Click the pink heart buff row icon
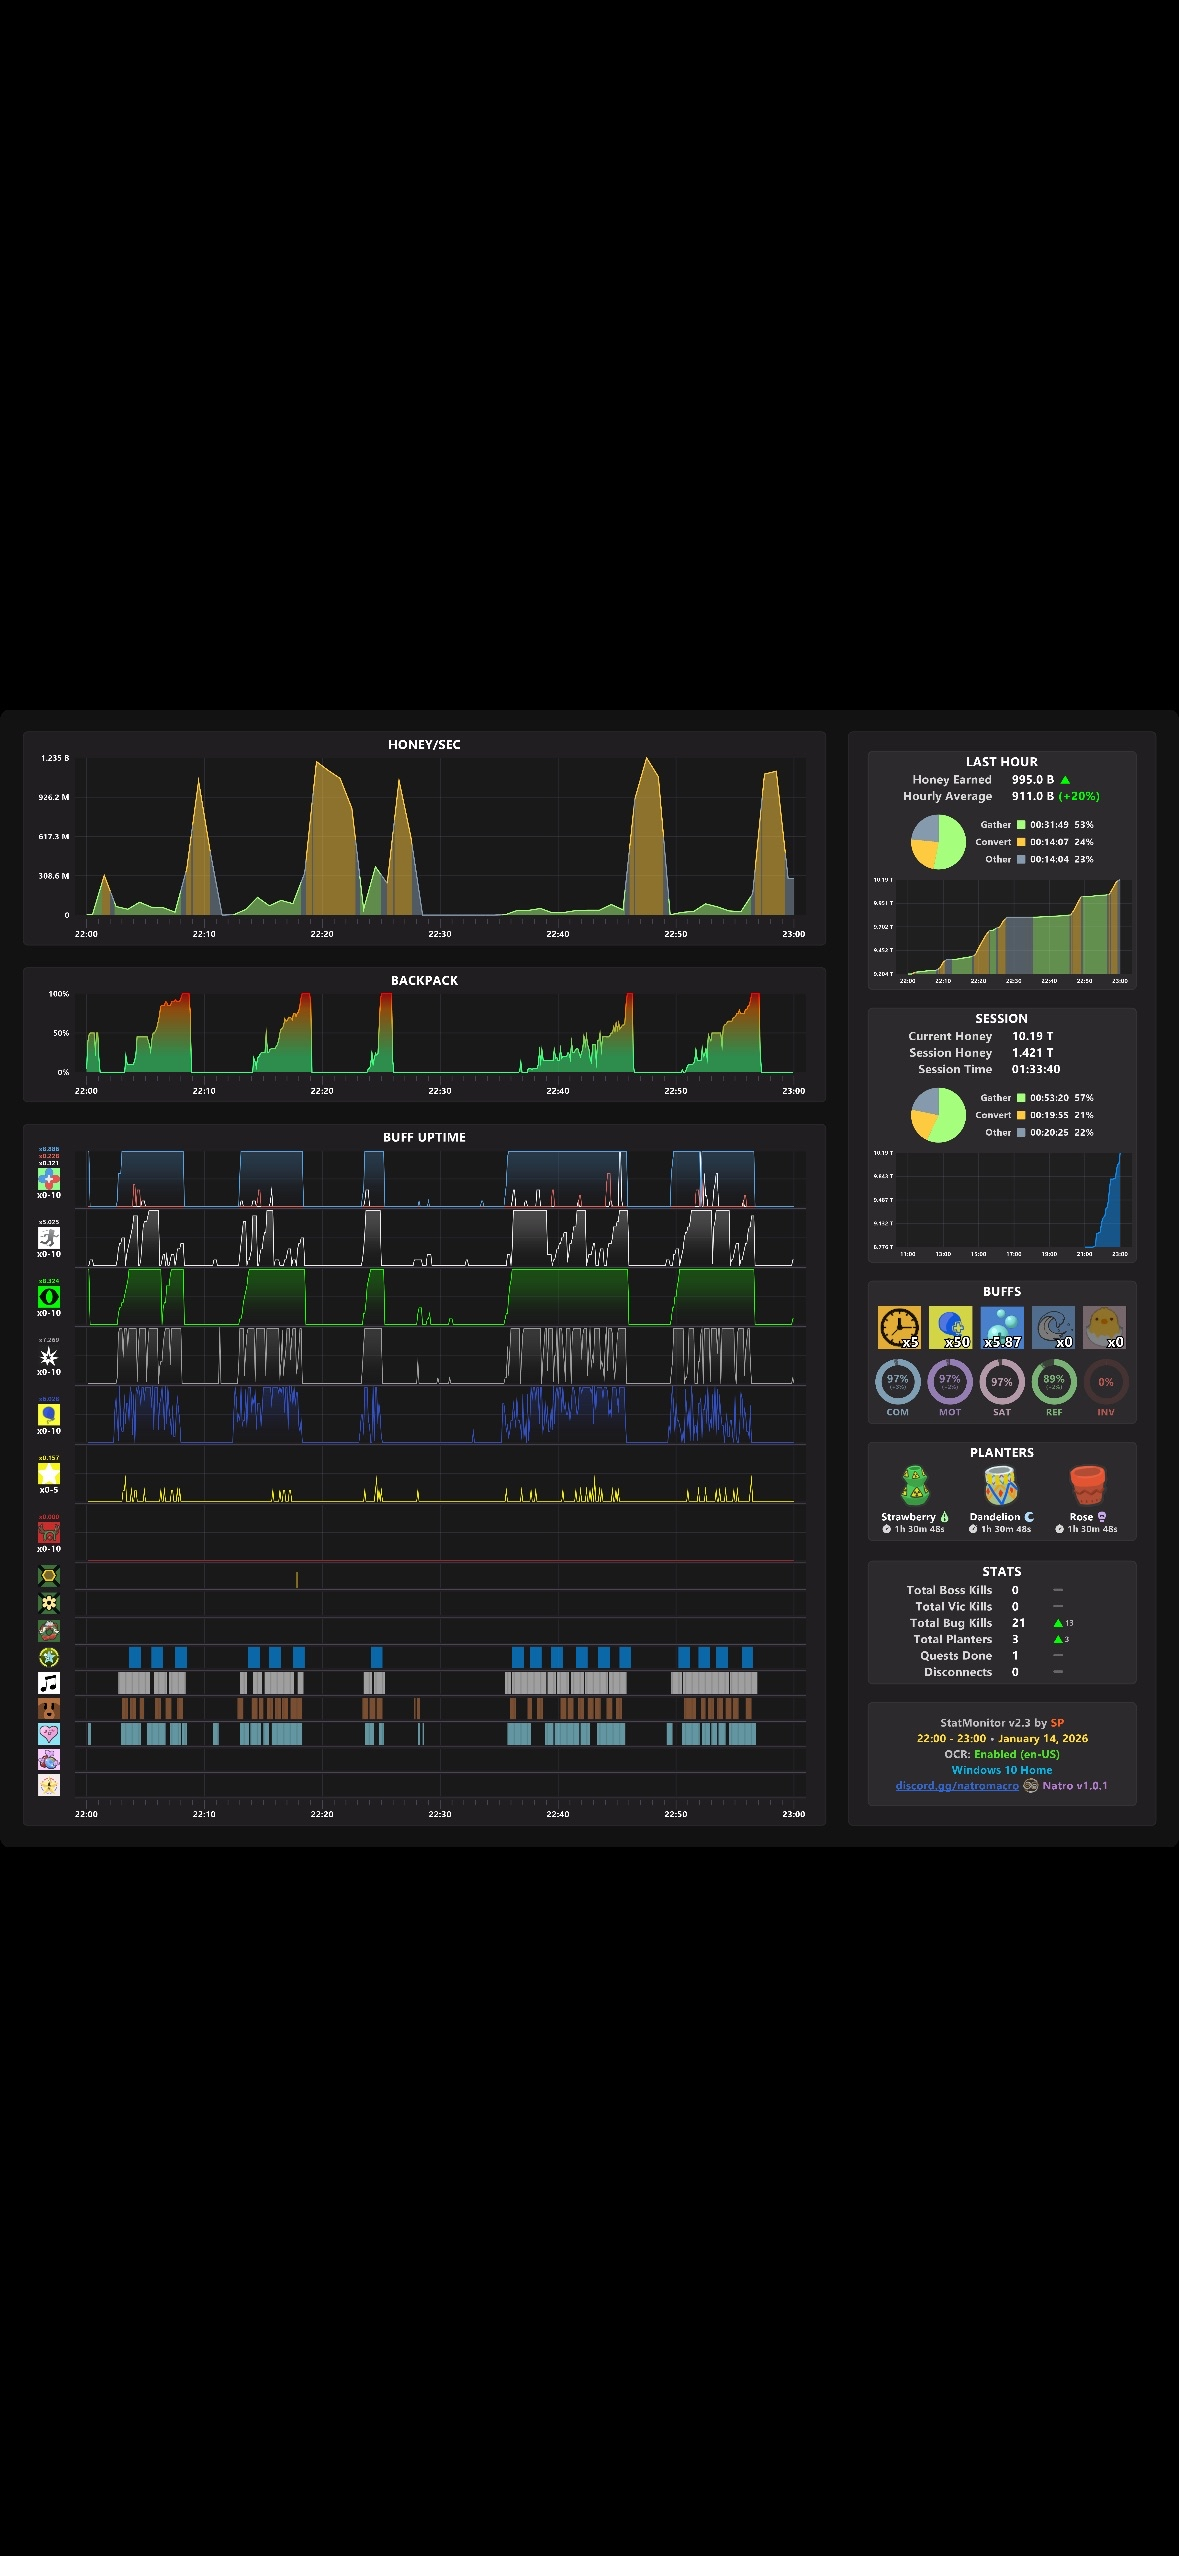Viewport: 1179px width, 2556px height. (49, 1733)
